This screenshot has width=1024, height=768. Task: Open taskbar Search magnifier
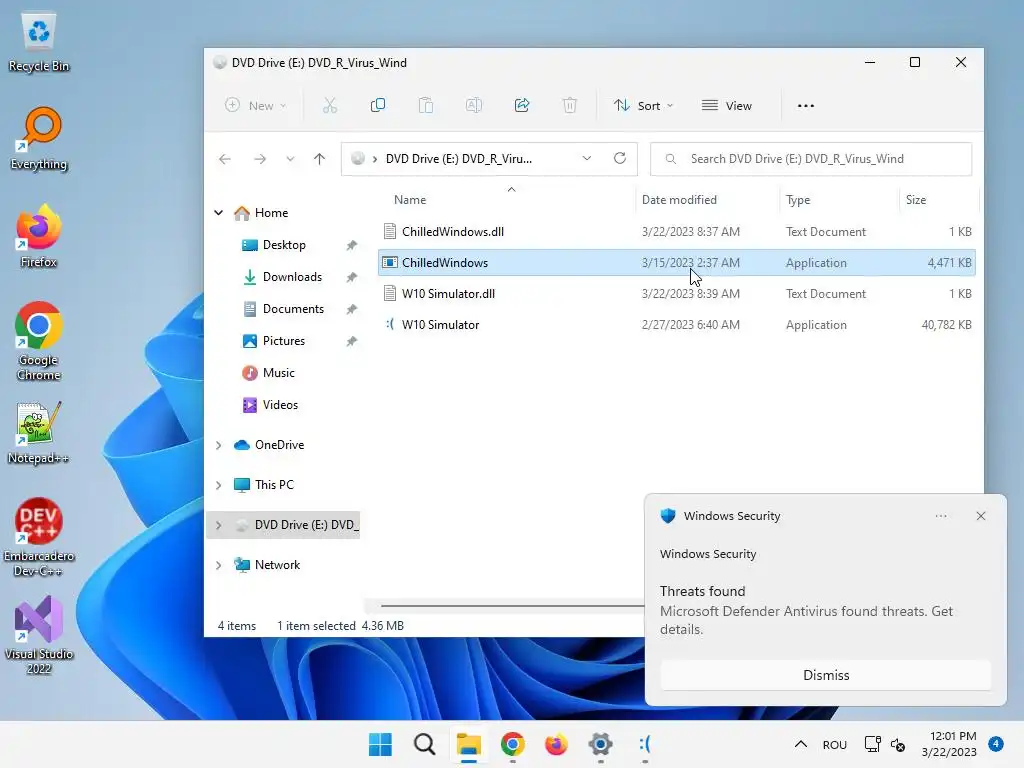click(424, 744)
